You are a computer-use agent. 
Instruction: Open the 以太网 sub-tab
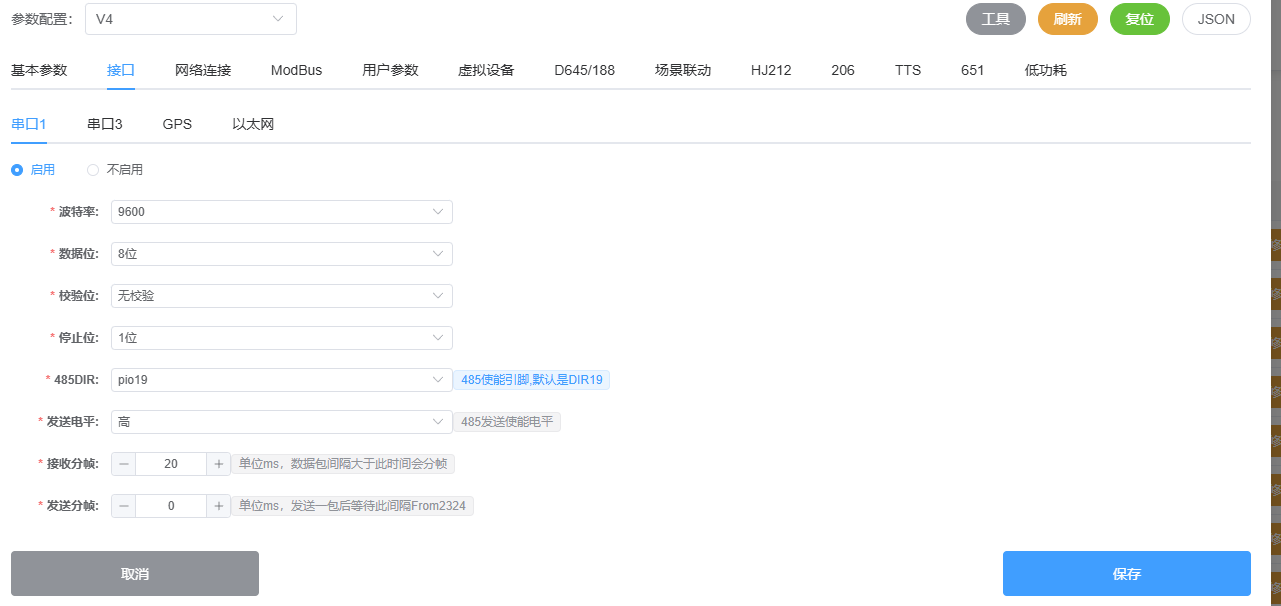click(x=253, y=124)
